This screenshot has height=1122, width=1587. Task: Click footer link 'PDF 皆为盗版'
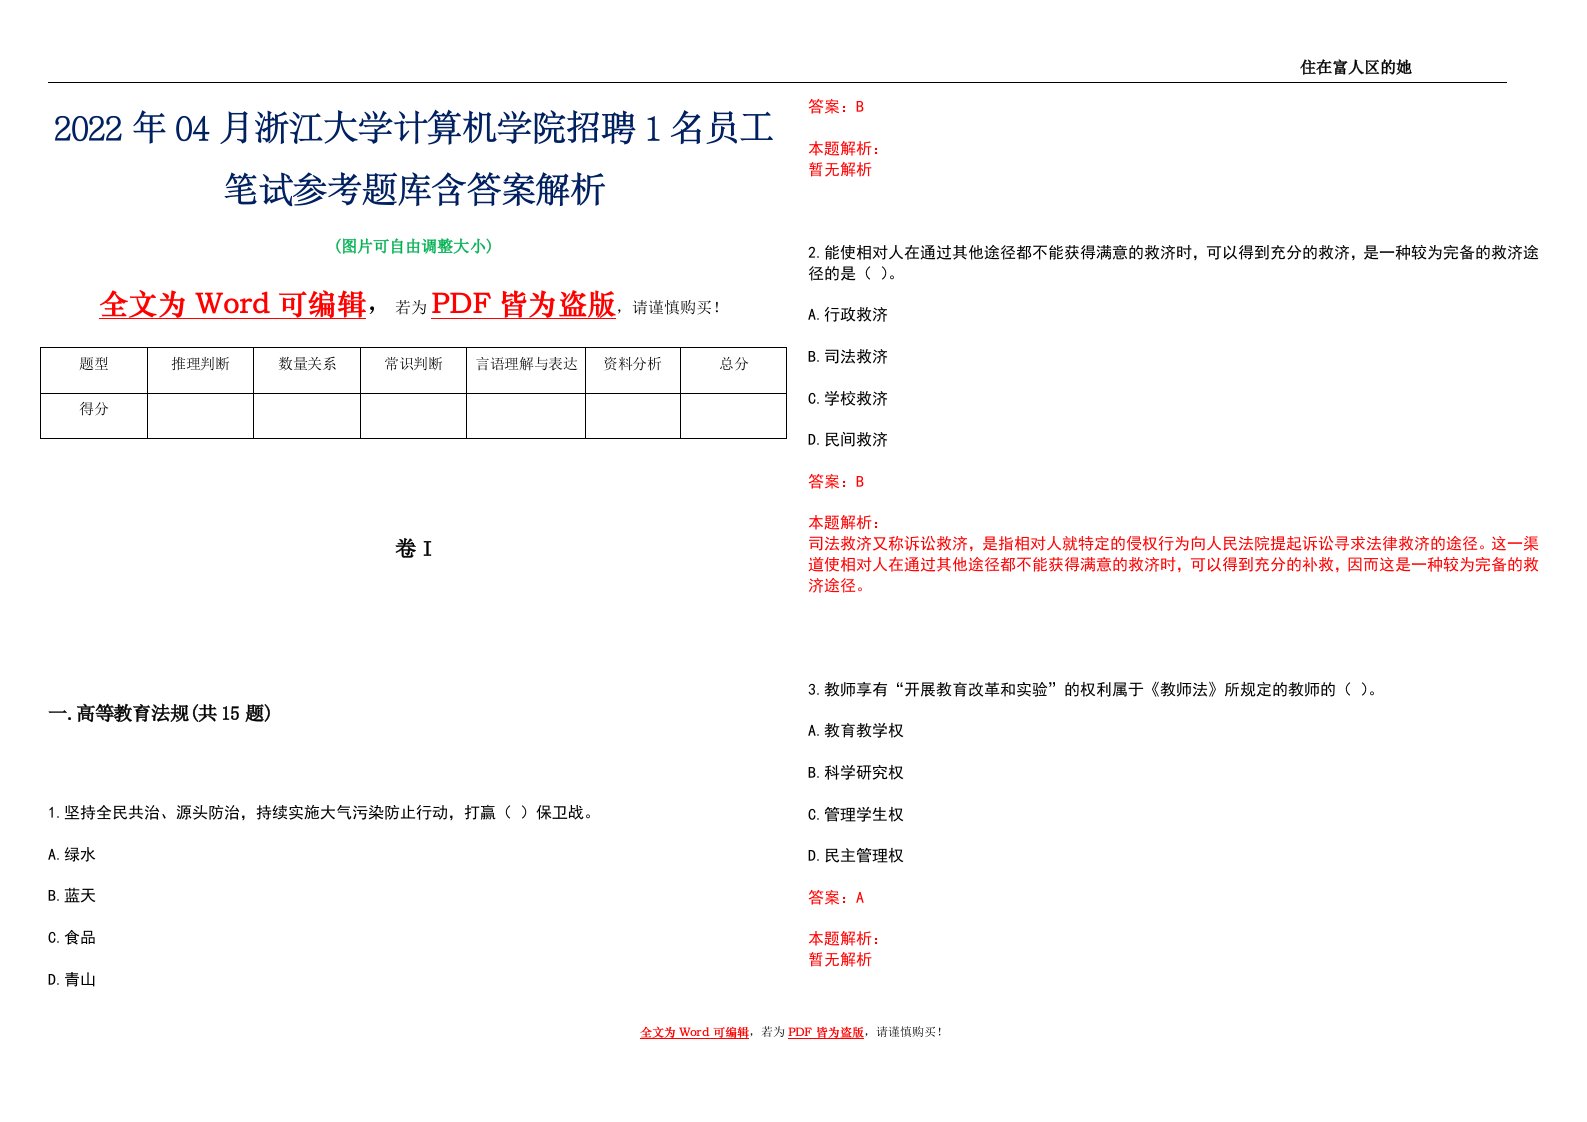pos(826,1032)
